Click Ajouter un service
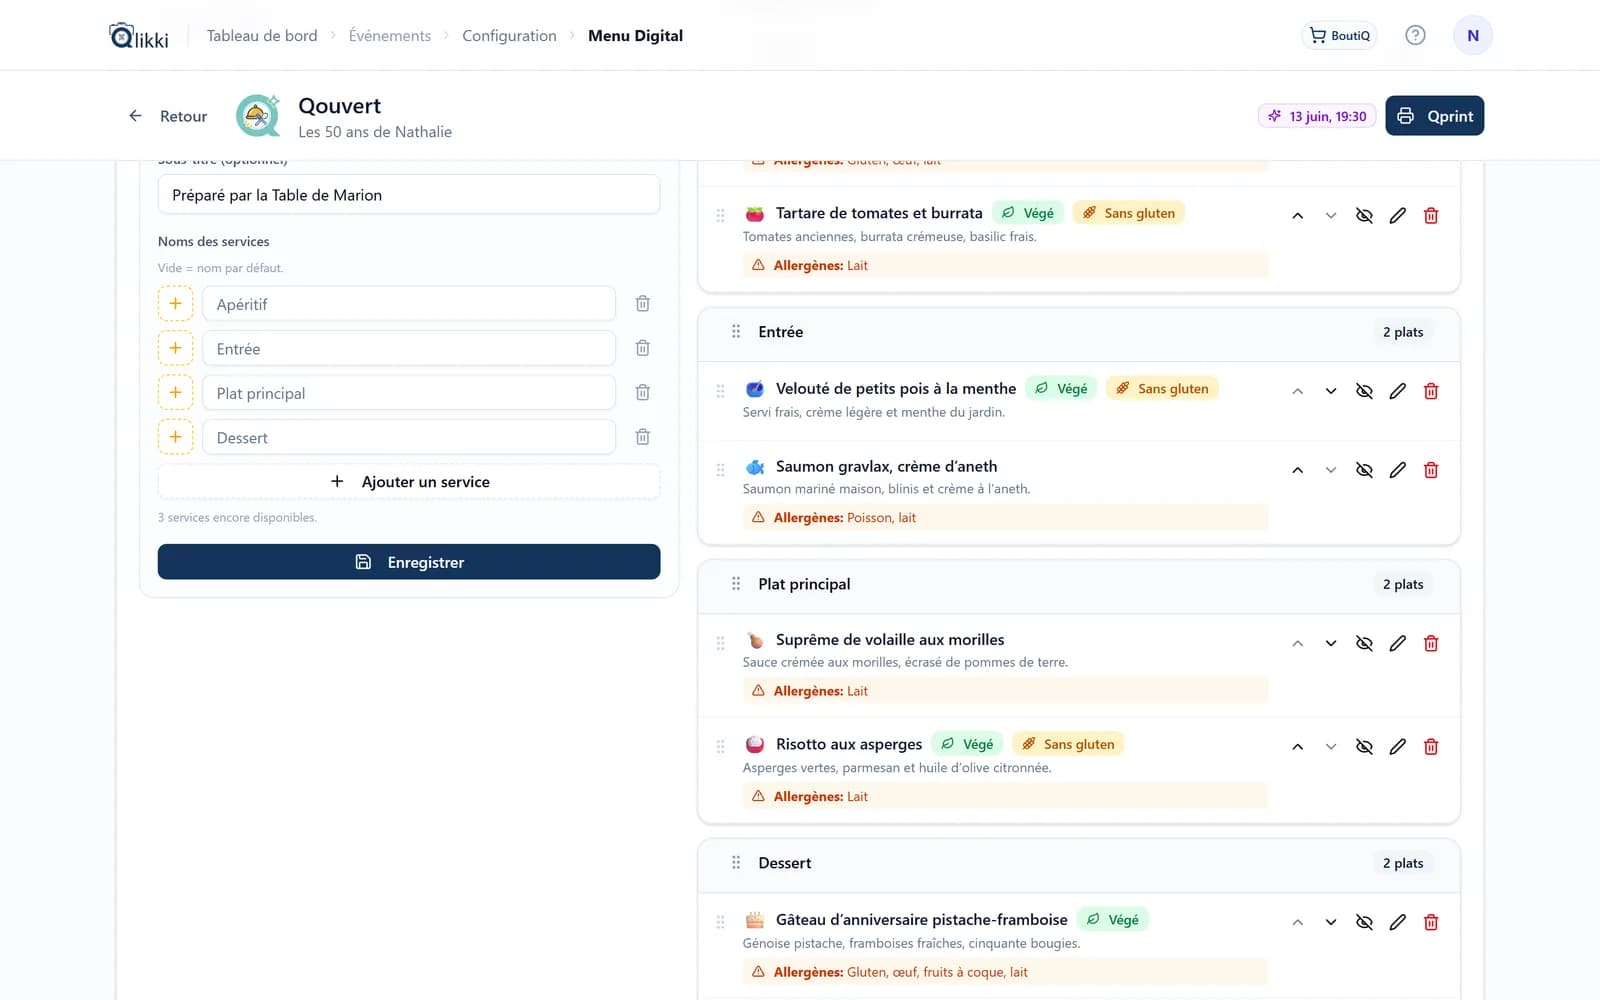The height and width of the screenshot is (1000, 1600). click(409, 482)
